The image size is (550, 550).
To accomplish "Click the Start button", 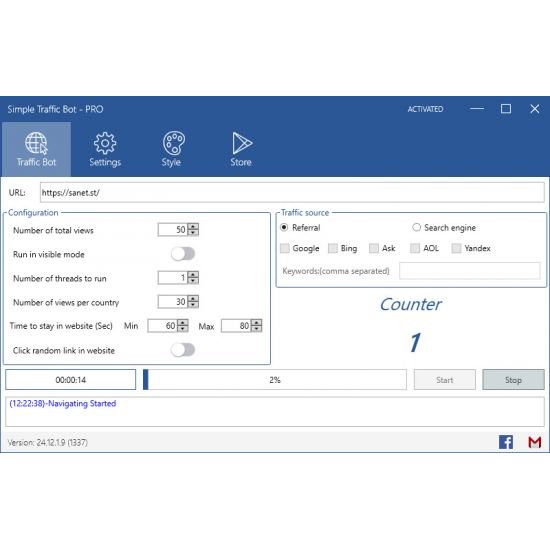I will (444, 380).
